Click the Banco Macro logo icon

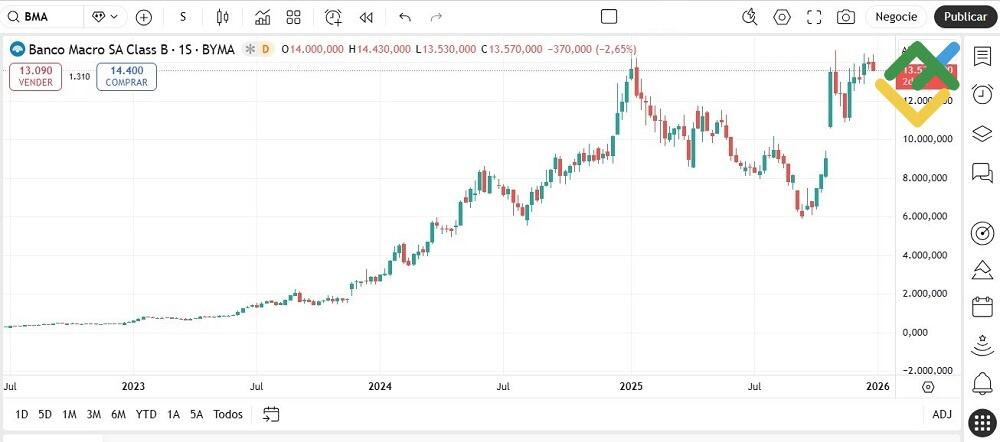(x=18, y=49)
